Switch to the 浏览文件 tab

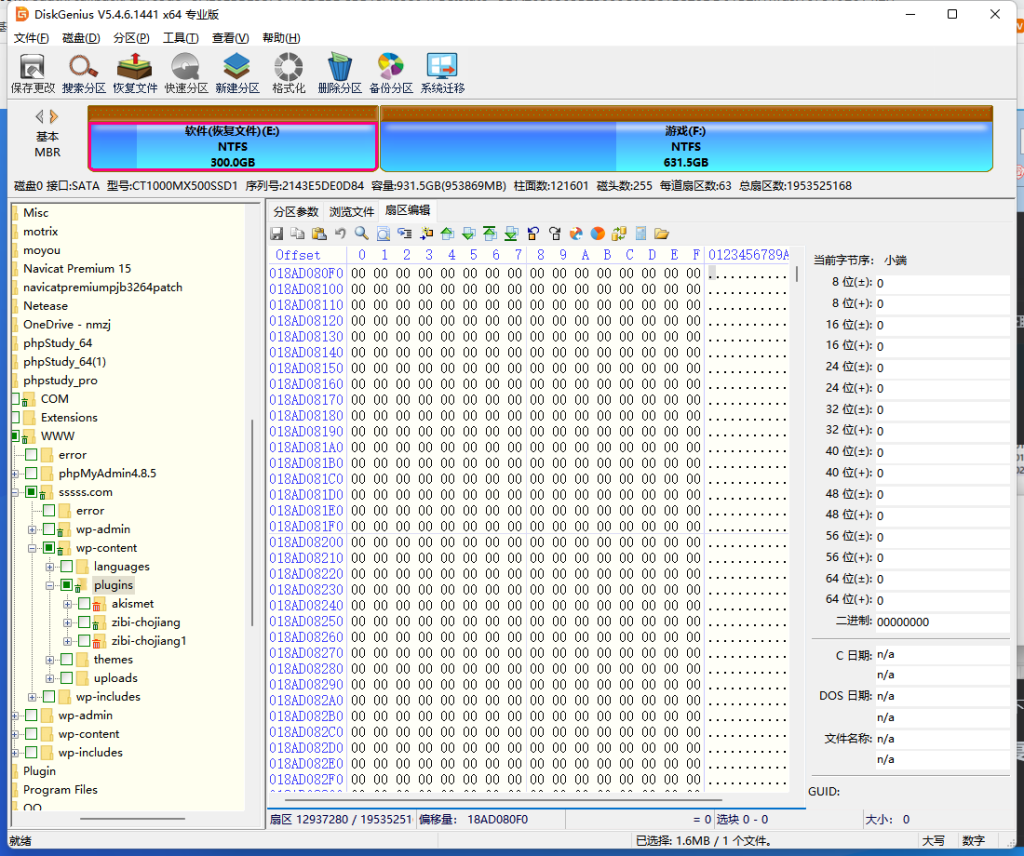coord(352,211)
